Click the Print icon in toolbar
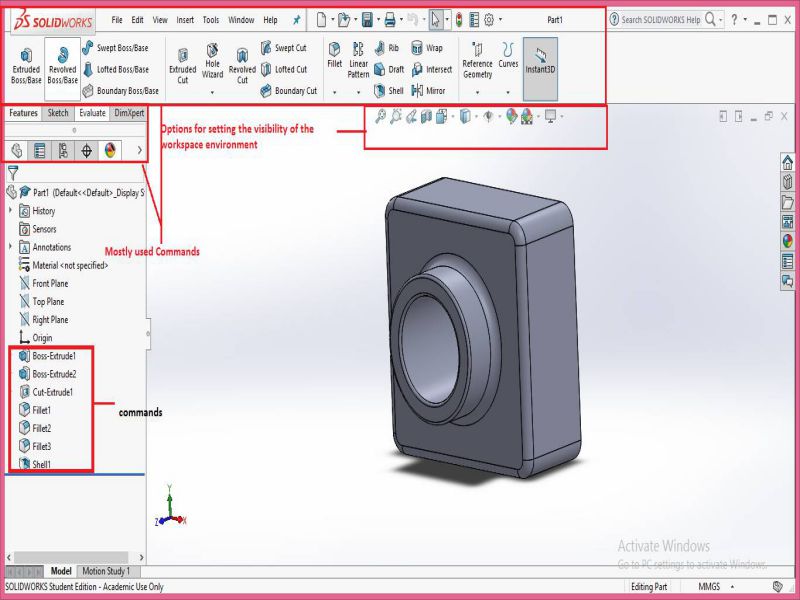The width and height of the screenshot is (800, 600). [x=390, y=20]
